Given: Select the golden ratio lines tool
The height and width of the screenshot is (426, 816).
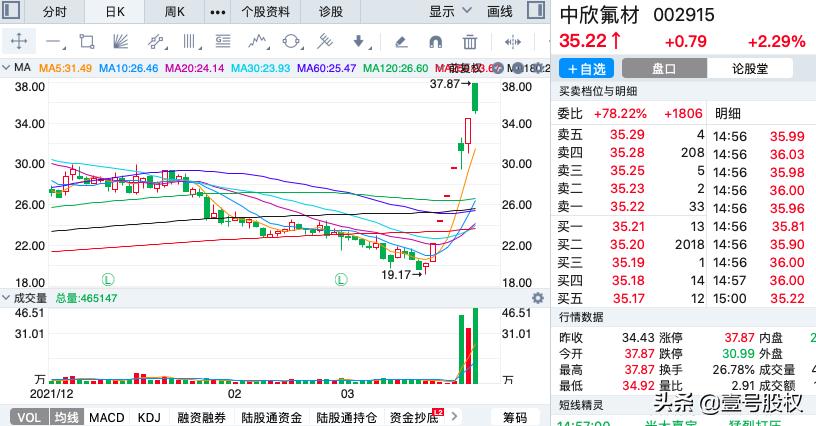Looking at the screenshot, I should 223,41.
